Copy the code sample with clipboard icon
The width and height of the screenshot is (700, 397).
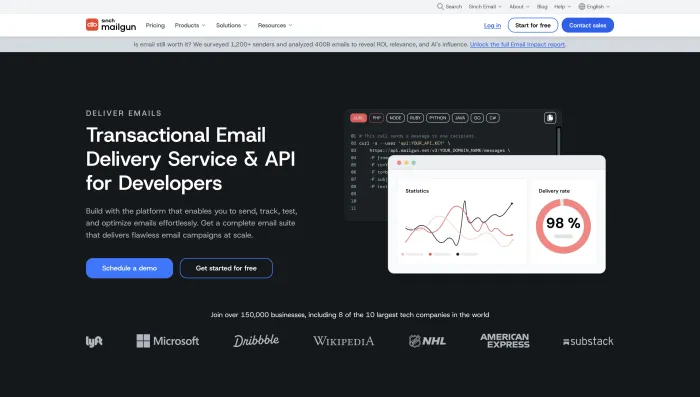point(550,118)
